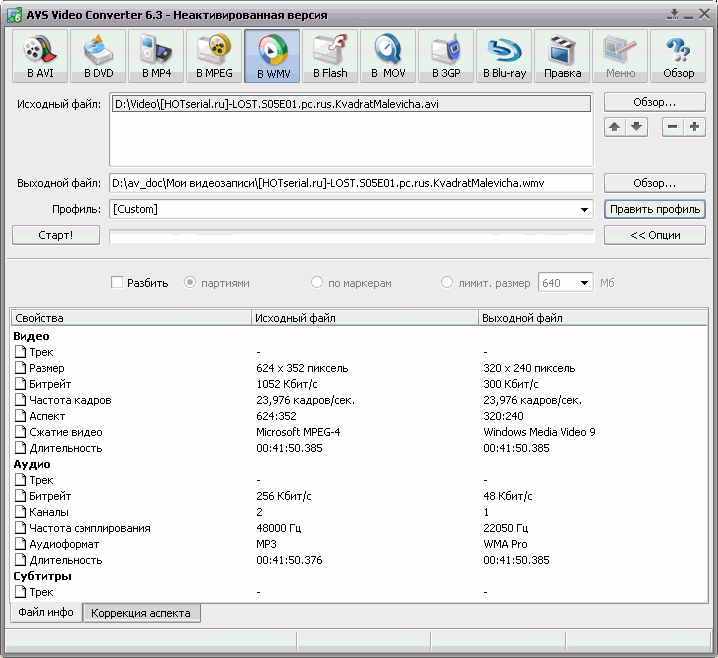Open the Профиль [Custom] dropdown
This screenshot has height=658, width=718.
click(351, 209)
